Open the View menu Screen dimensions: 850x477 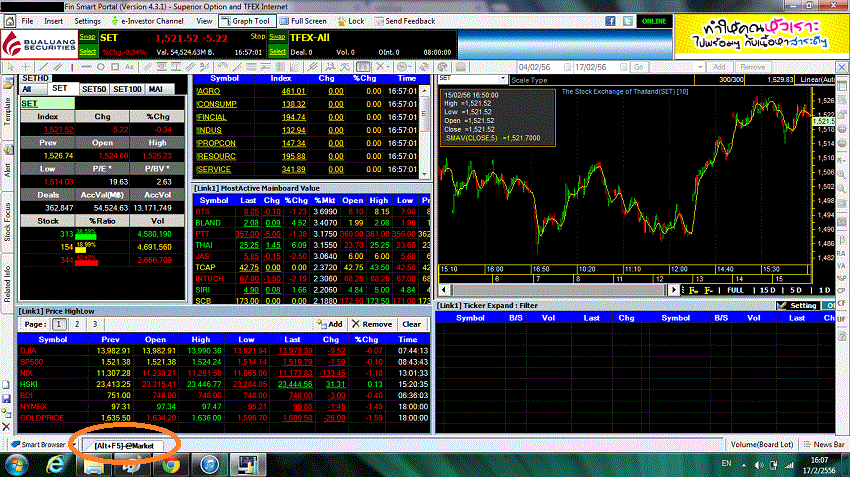[204, 21]
